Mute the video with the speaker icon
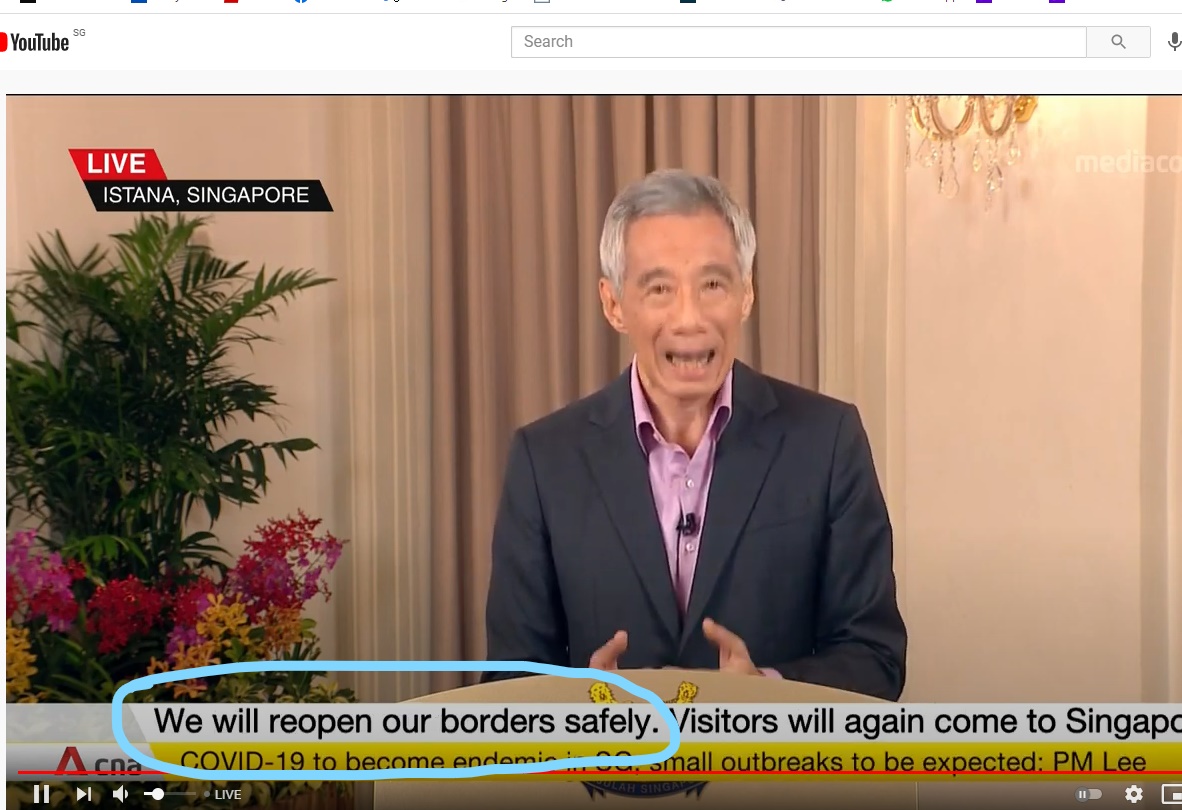The height and width of the screenshot is (810, 1182). (121, 794)
